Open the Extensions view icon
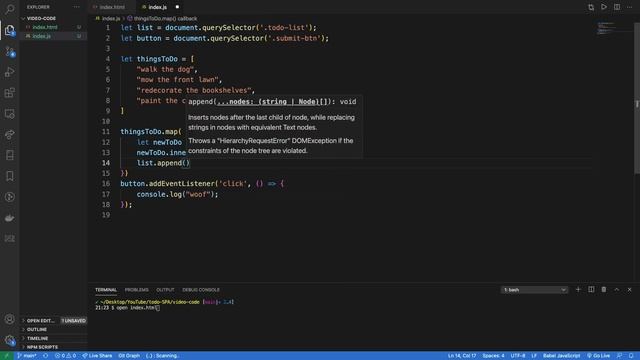The height and width of the screenshot is (360, 640). click(x=9, y=93)
